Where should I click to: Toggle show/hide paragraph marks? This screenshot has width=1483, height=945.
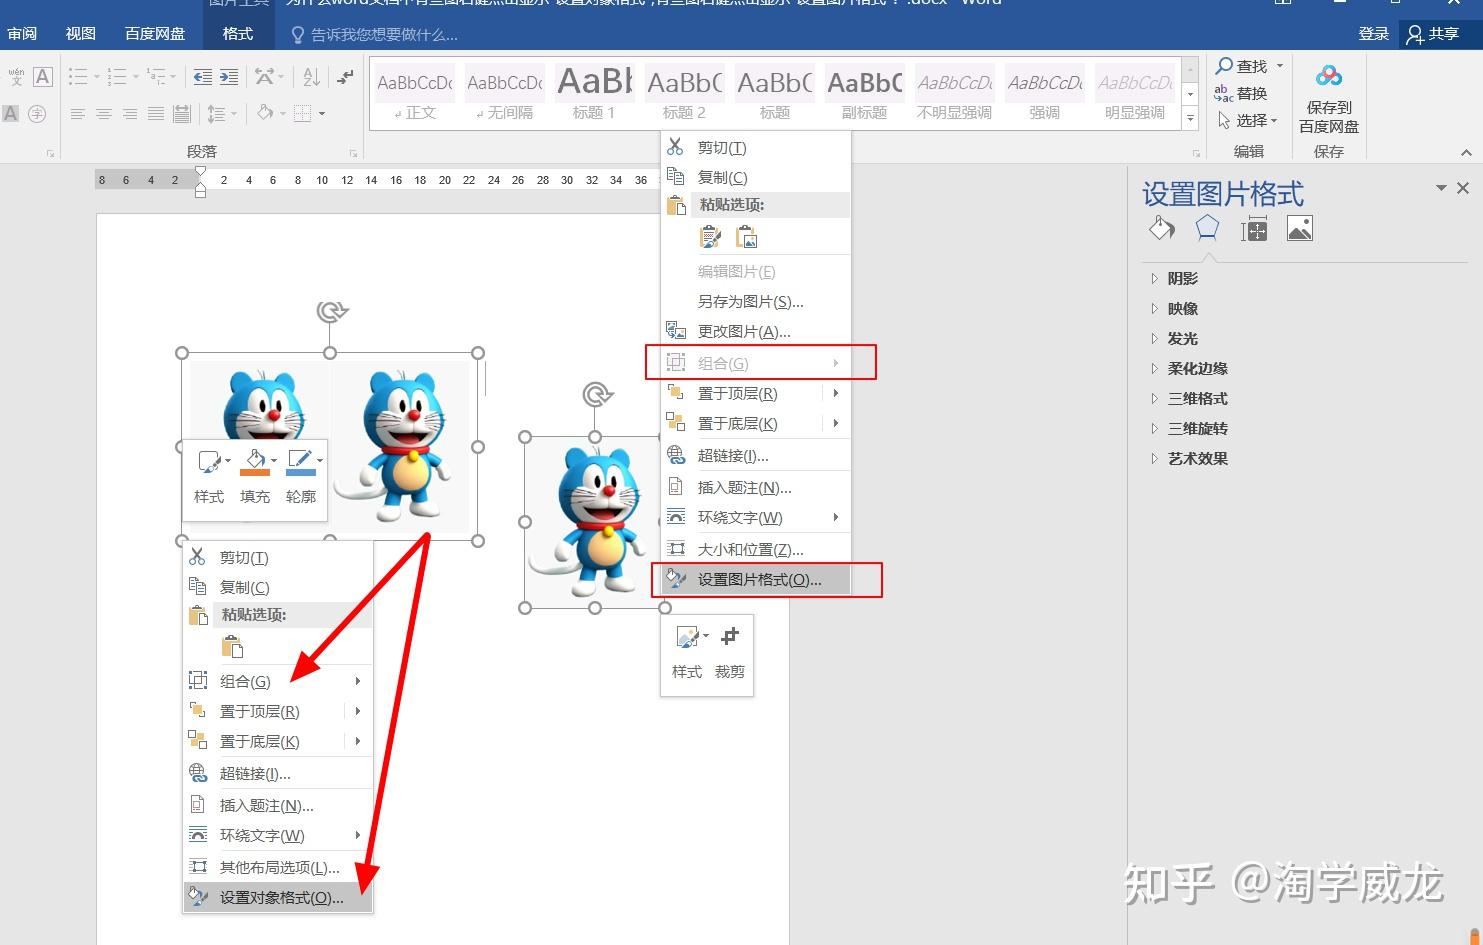coord(345,77)
